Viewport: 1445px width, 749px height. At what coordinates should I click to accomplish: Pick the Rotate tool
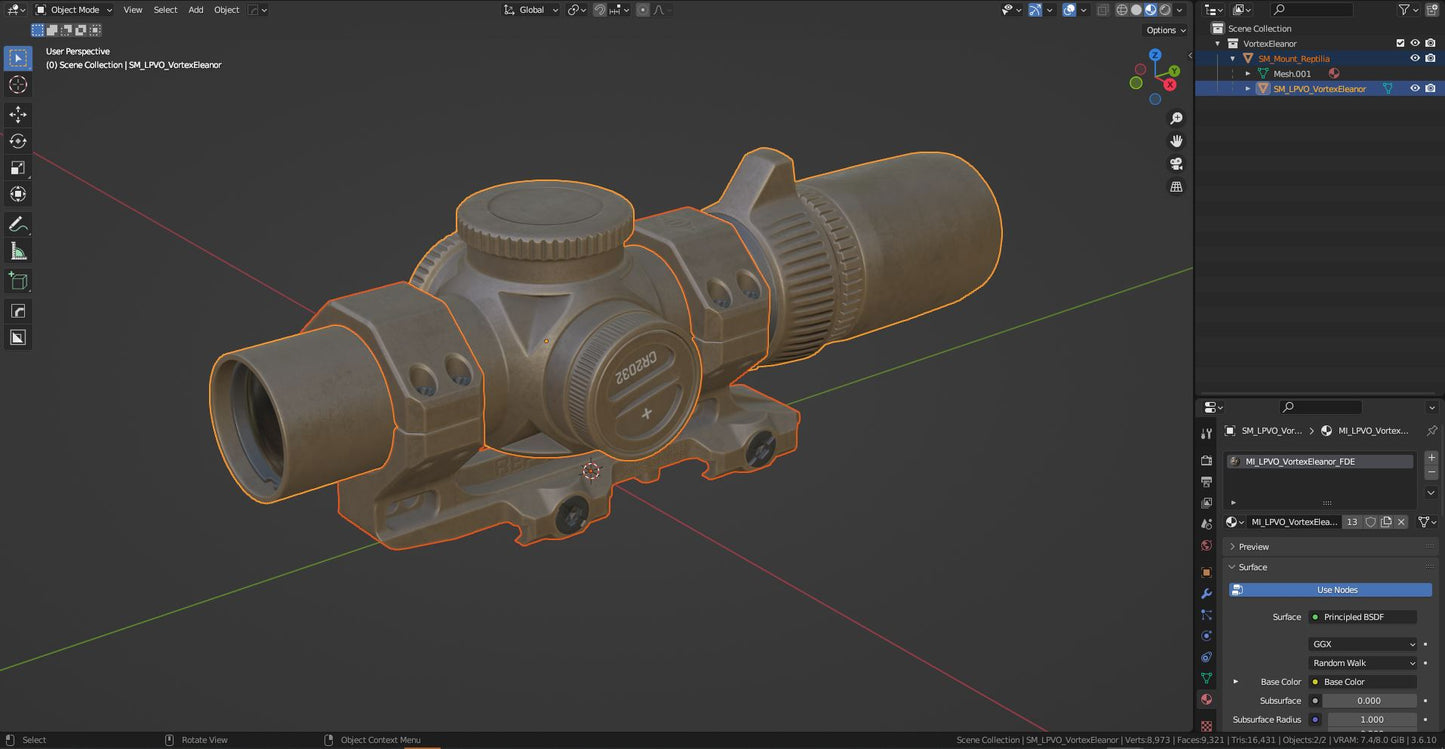pos(18,141)
